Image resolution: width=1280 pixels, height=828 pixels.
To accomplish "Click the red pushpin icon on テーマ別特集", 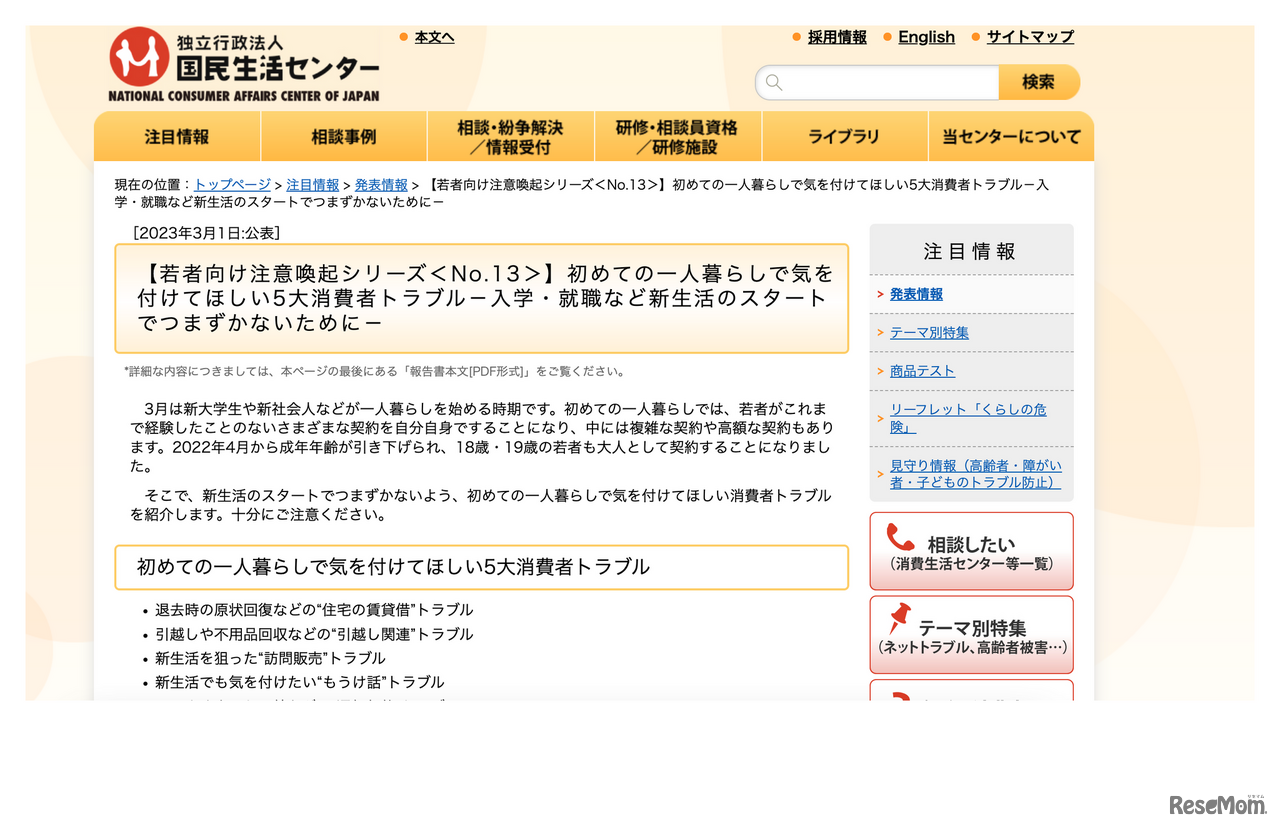I will [x=899, y=618].
